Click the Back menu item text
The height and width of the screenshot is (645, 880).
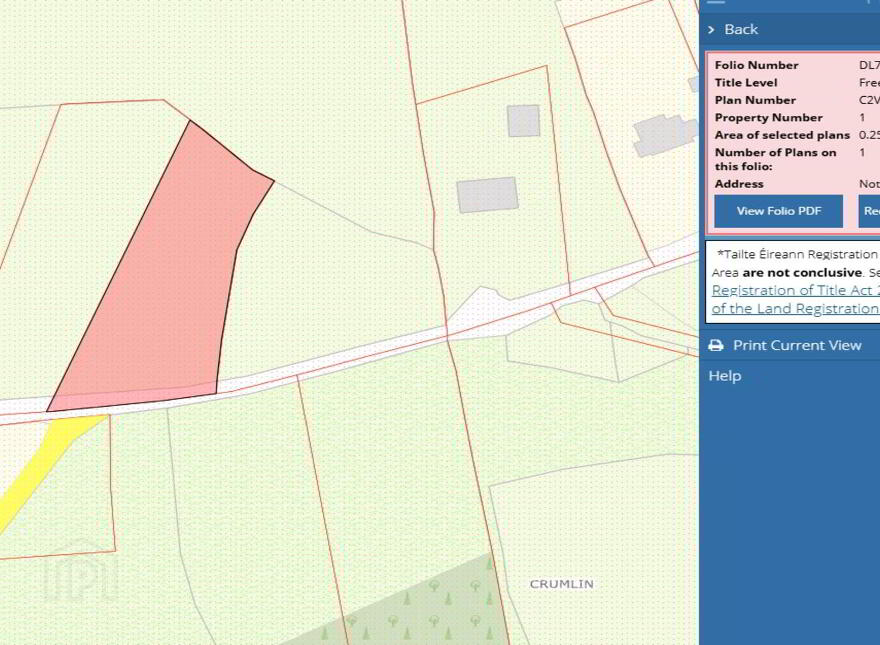click(741, 30)
